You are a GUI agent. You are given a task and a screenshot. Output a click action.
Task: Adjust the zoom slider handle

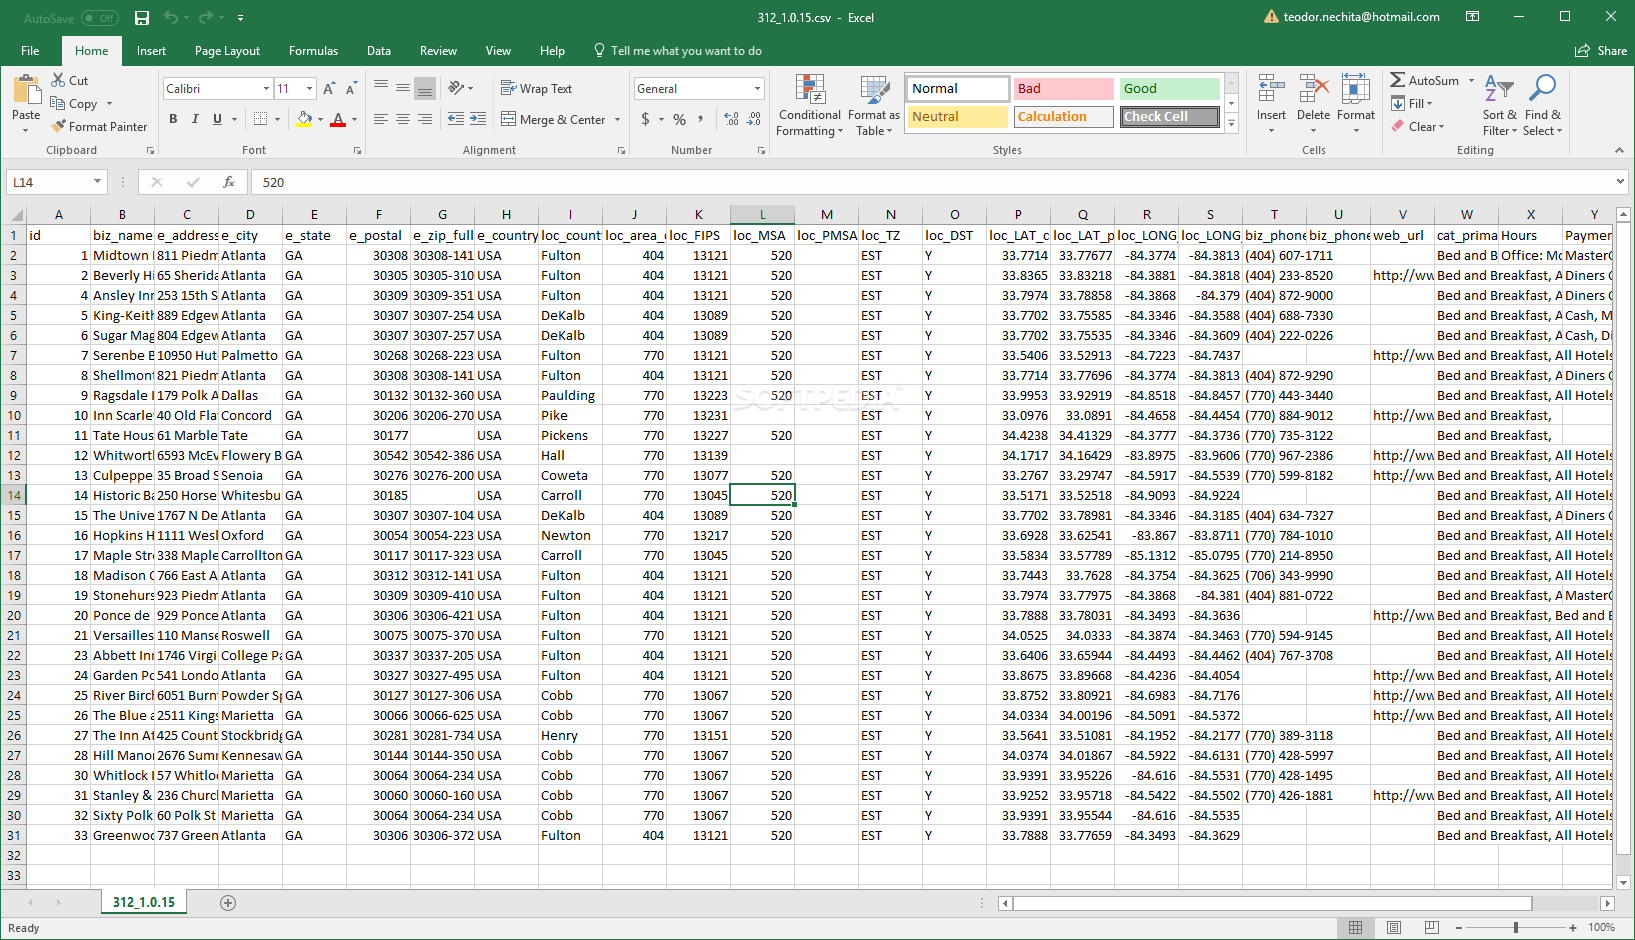click(1516, 928)
